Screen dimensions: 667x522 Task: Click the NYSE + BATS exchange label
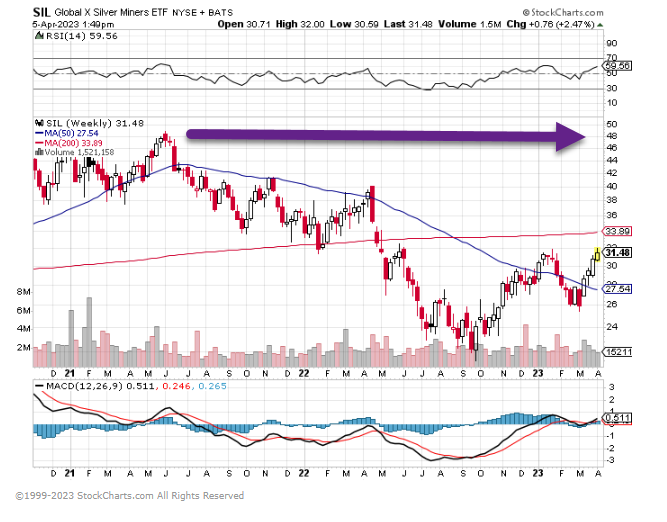pos(202,13)
